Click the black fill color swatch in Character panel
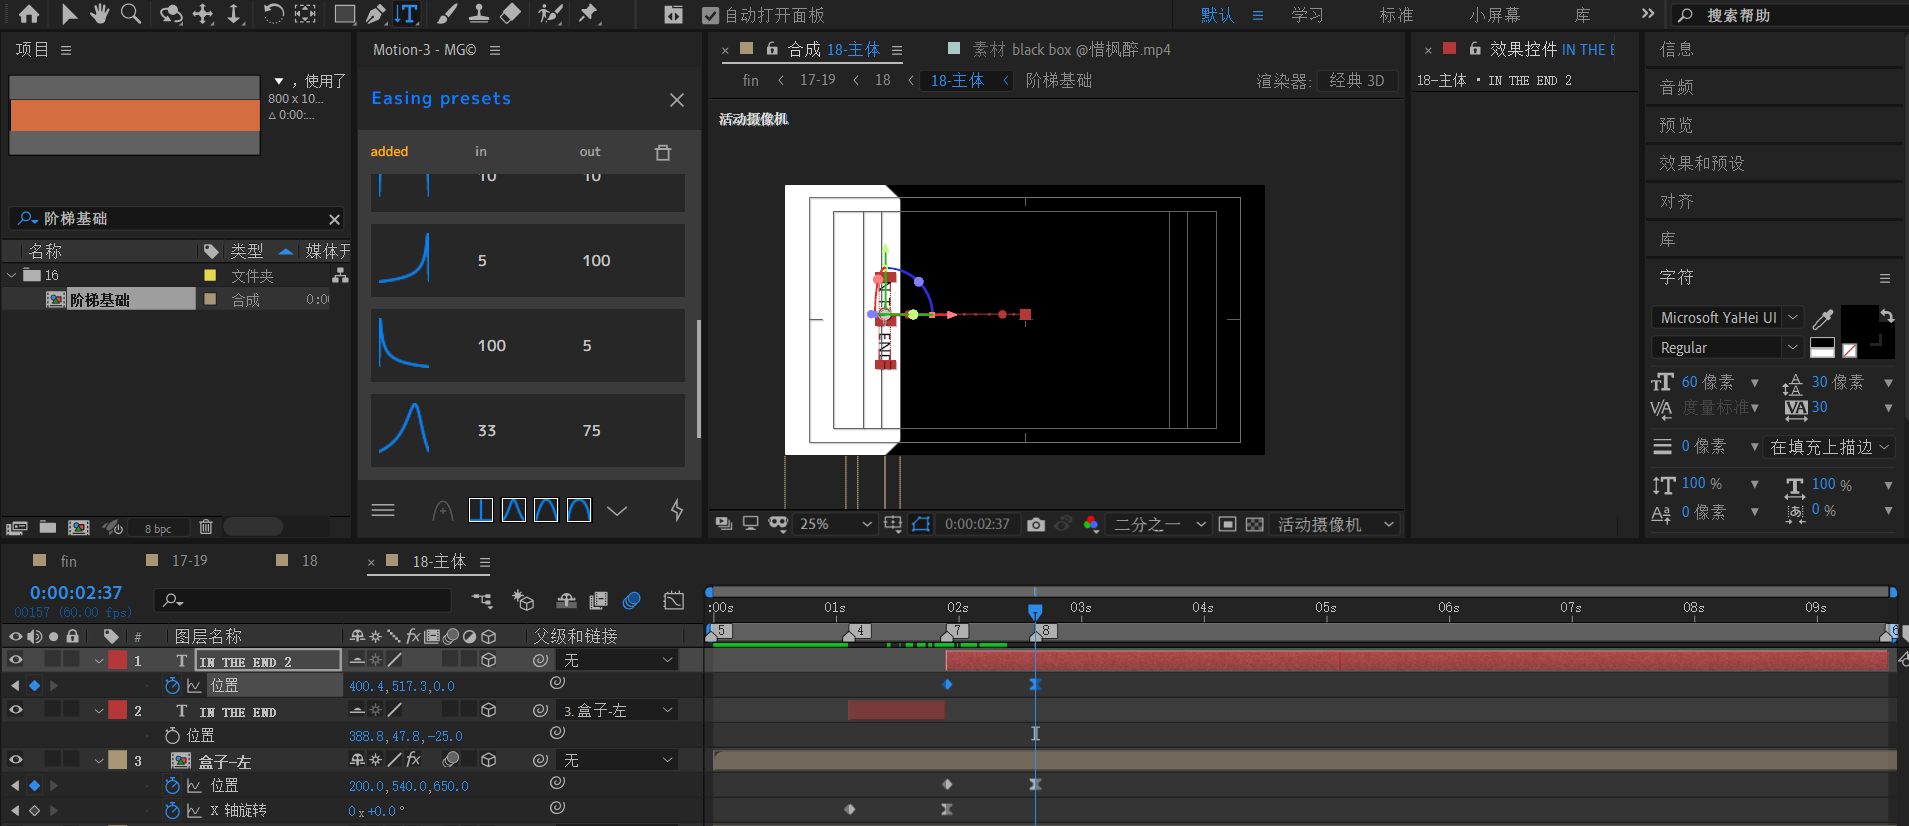This screenshot has height=826, width=1909. pyautogui.click(x=1860, y=324)
